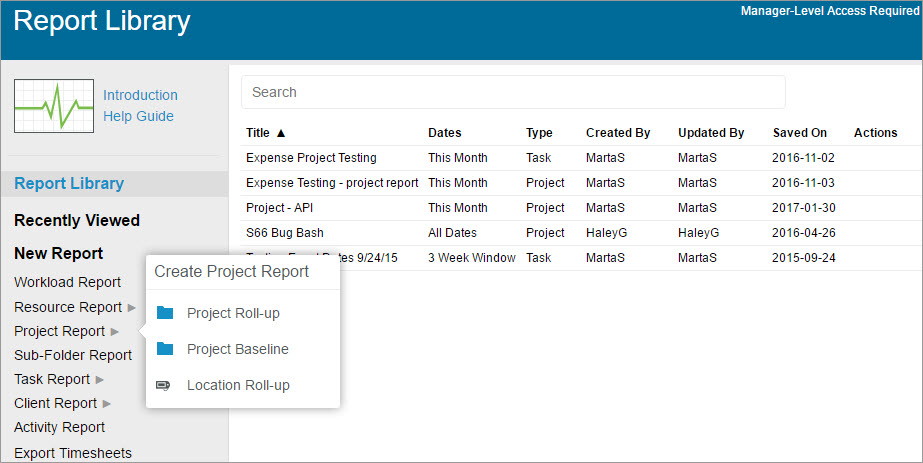The image size is (923, 463).
Task: Click Project Report label in sidebar
Action: 59,331
